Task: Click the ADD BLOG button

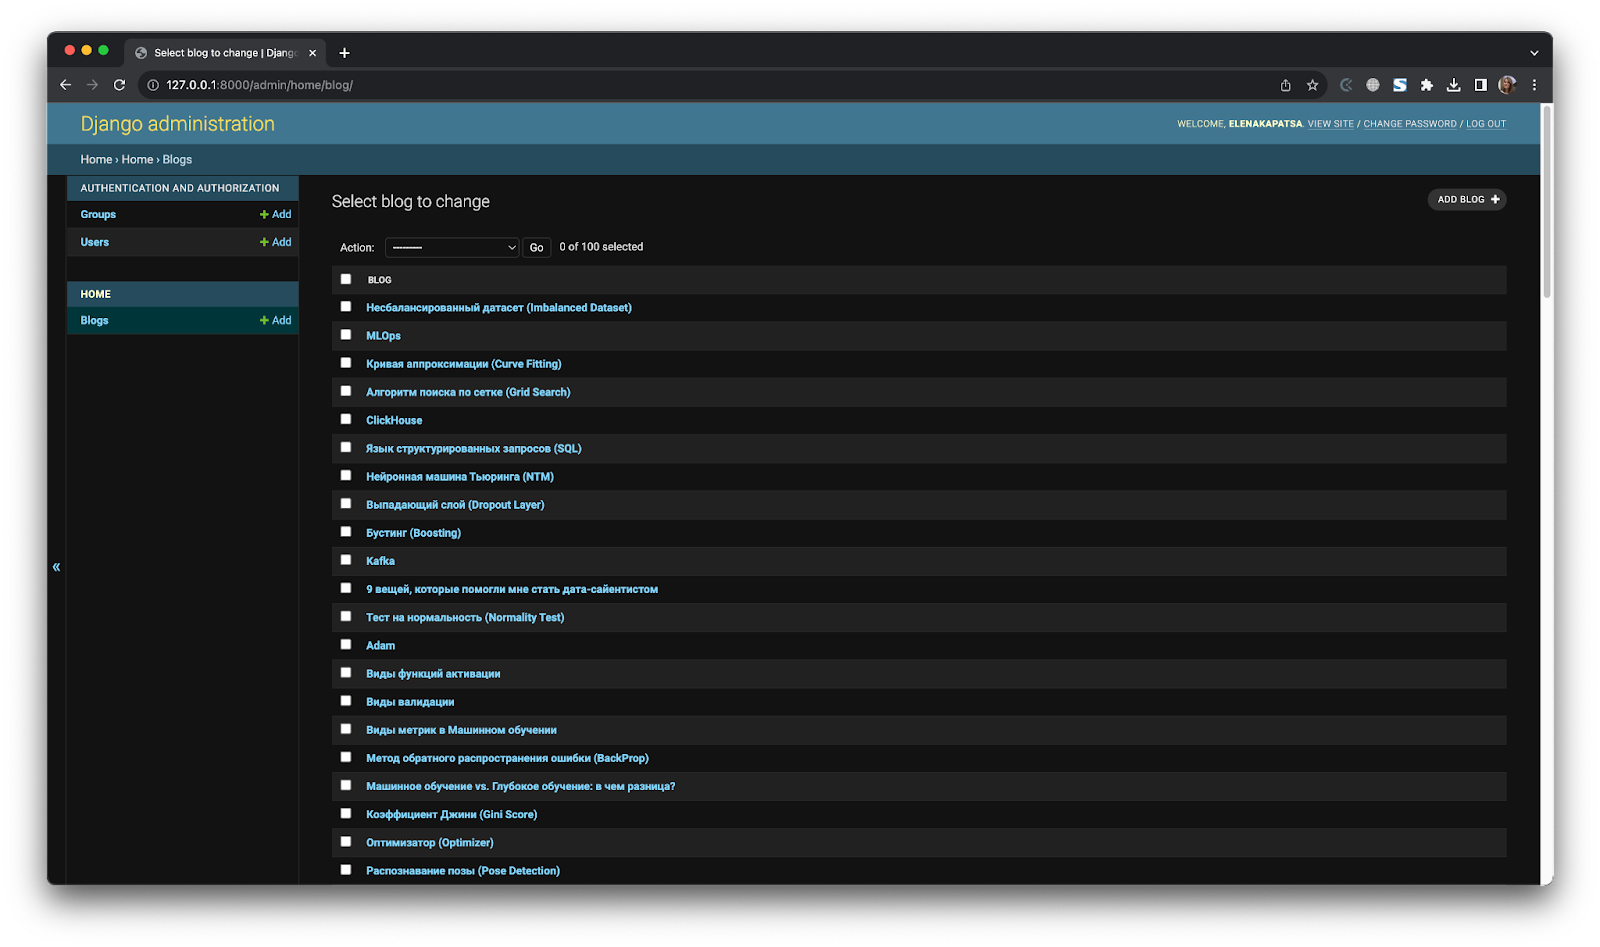Action: (x=1467, y=199)
